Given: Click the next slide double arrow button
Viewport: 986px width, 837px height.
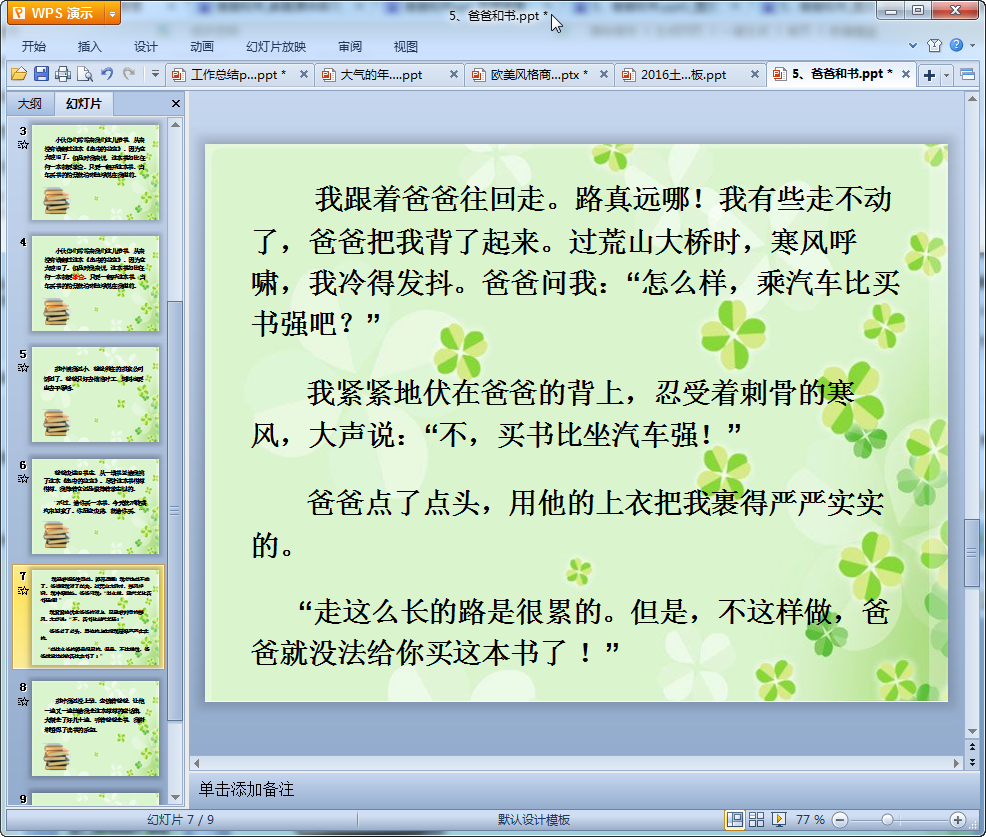Looking at the screenshot, I should pos(972,762).
